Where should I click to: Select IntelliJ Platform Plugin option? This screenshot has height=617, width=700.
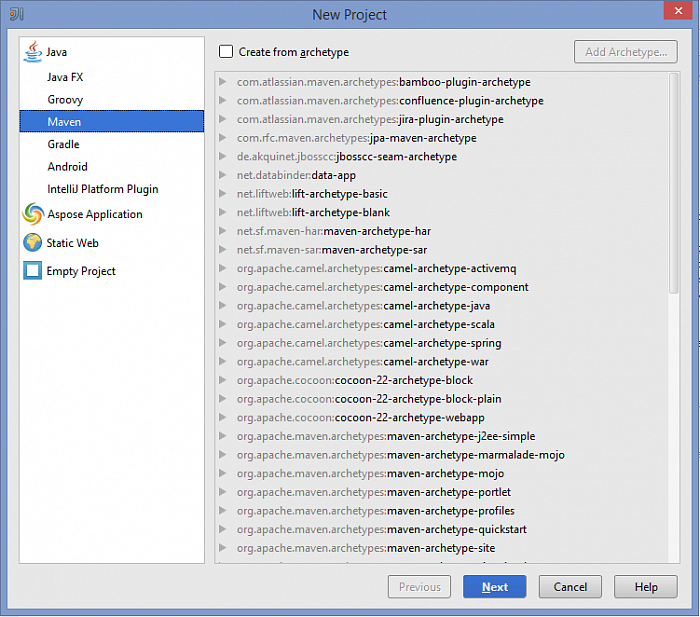click(x=102, y=189)
